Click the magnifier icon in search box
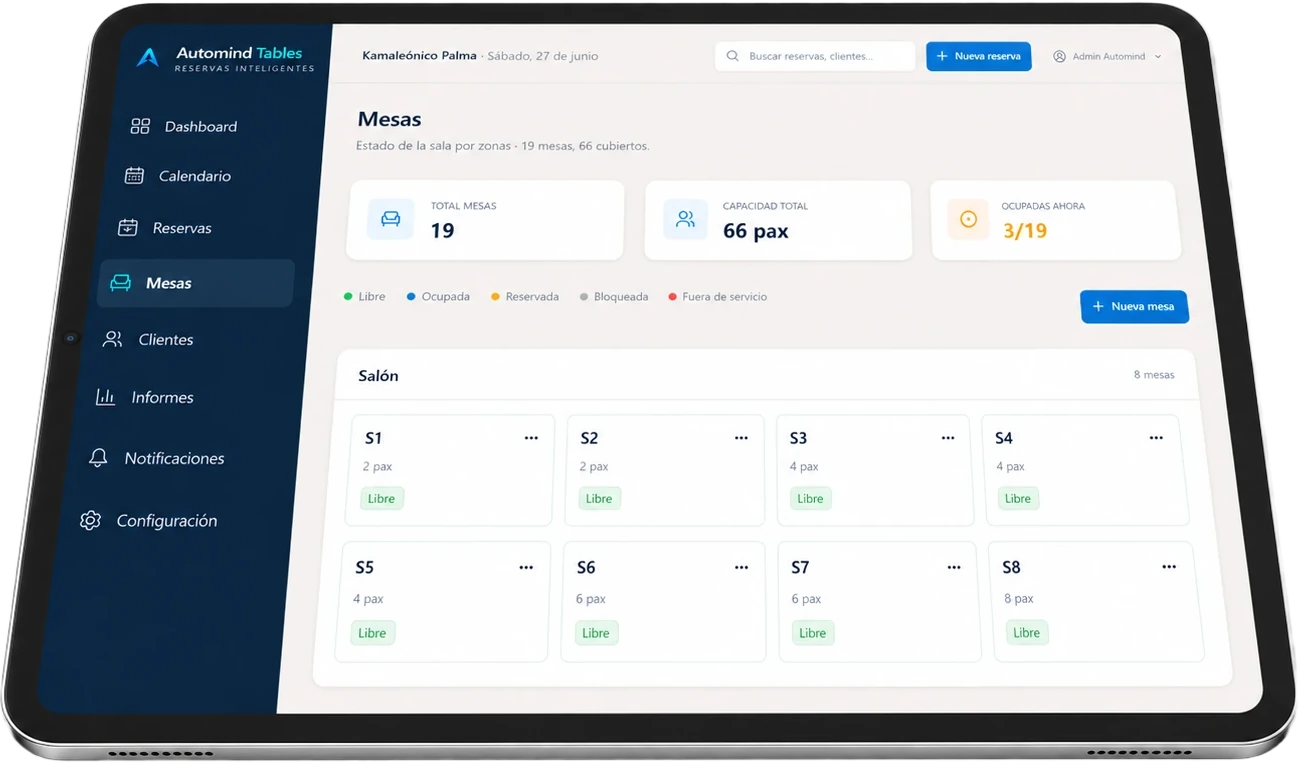Screen dimensions: 1299x762 pos(733,56)
